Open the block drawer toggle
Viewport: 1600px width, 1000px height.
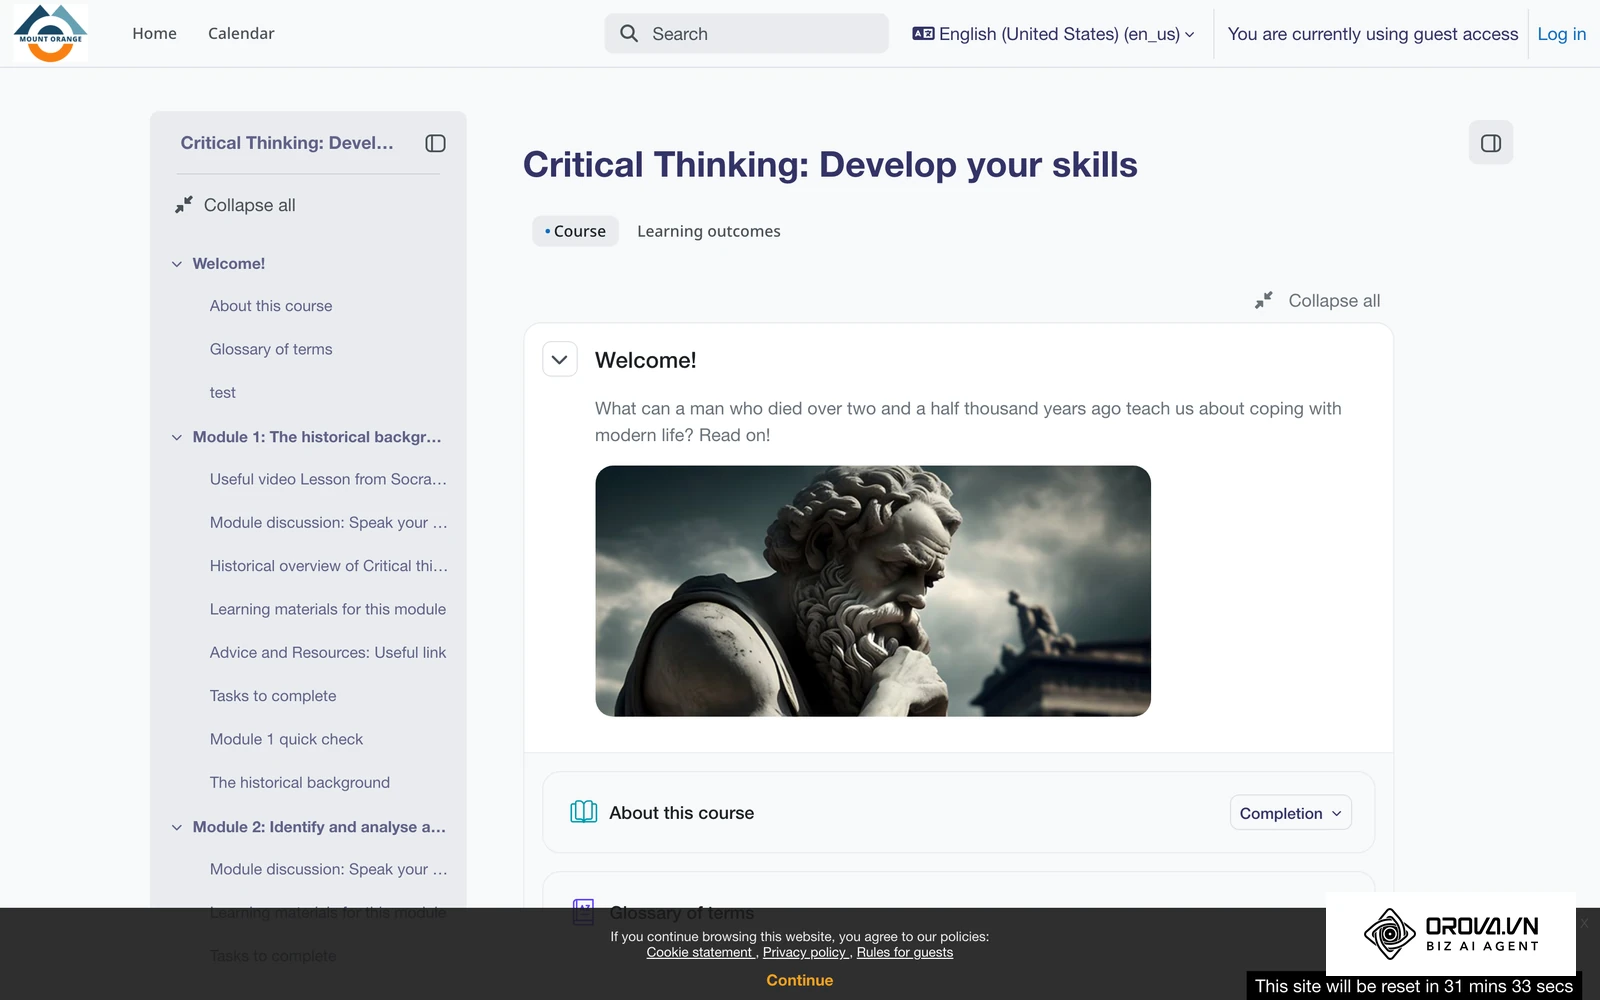tap(1491, 143)
